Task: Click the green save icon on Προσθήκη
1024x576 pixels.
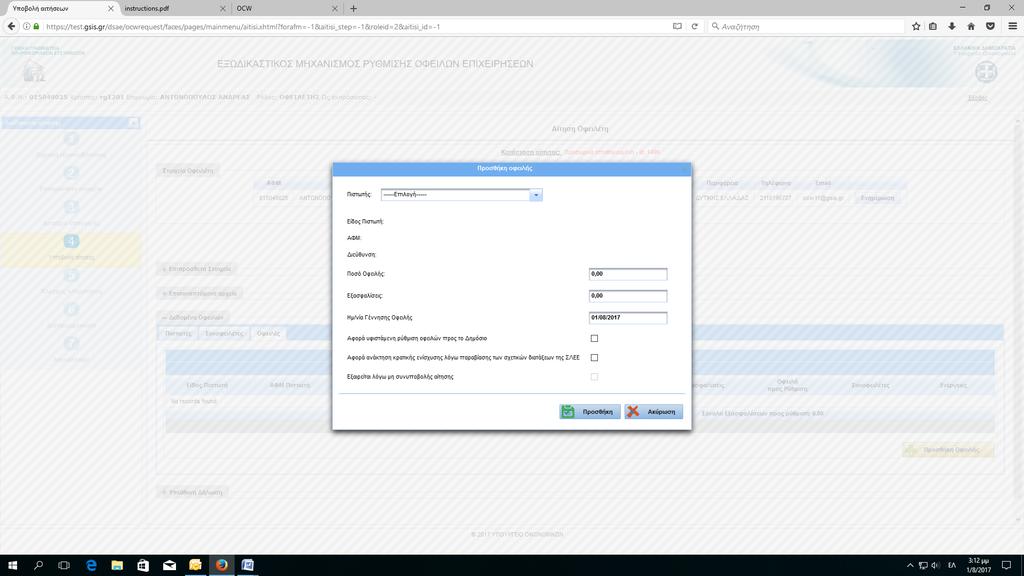Action: click(568, 411)
